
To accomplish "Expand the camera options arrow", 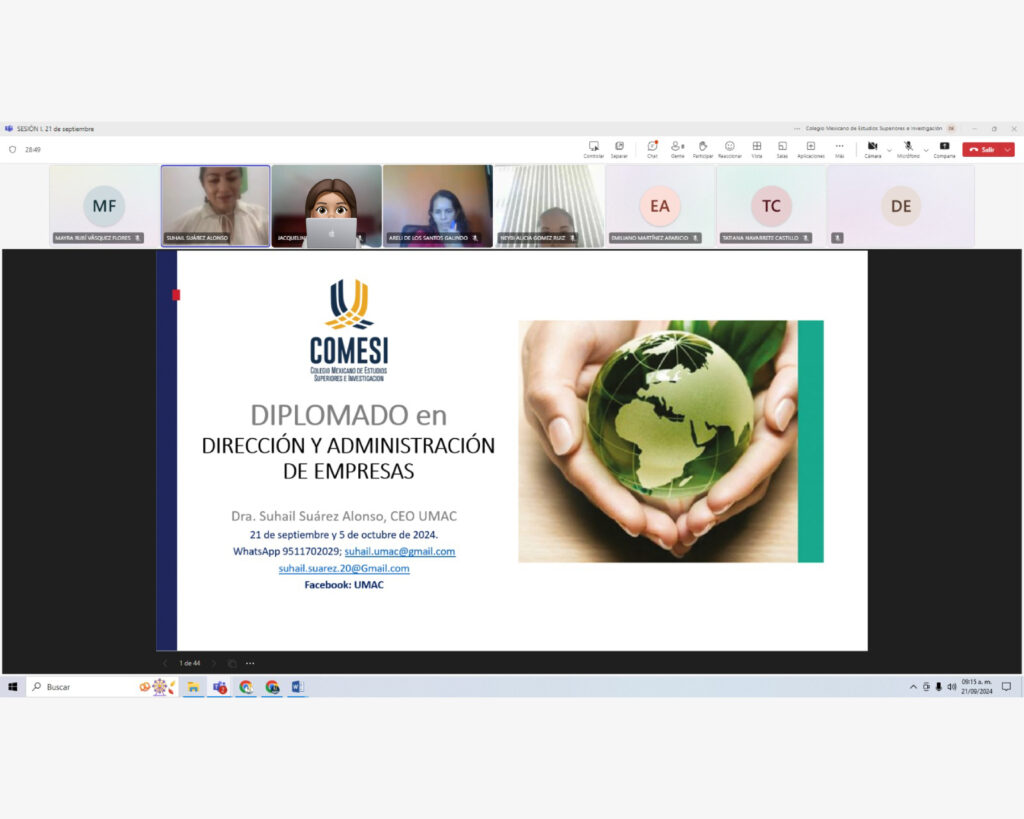I will tap(889, 151).
